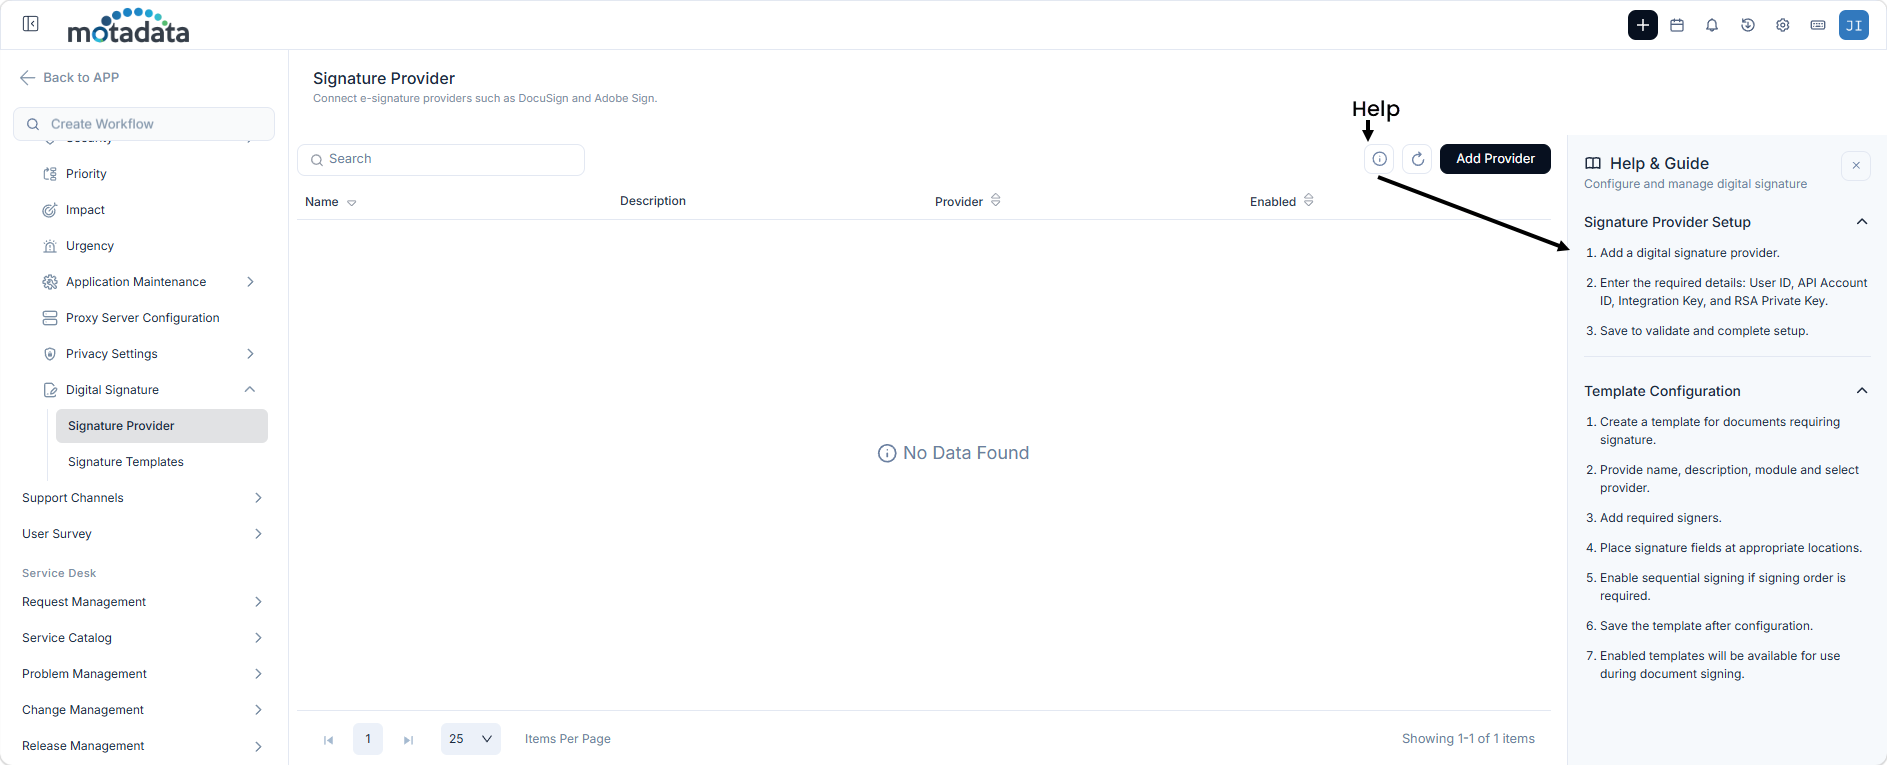The height and width of the screenshot is (765, 1887).
Task: Click Add a digital signature provider step
Action: pyautogui.click(x=1690, y=253)
